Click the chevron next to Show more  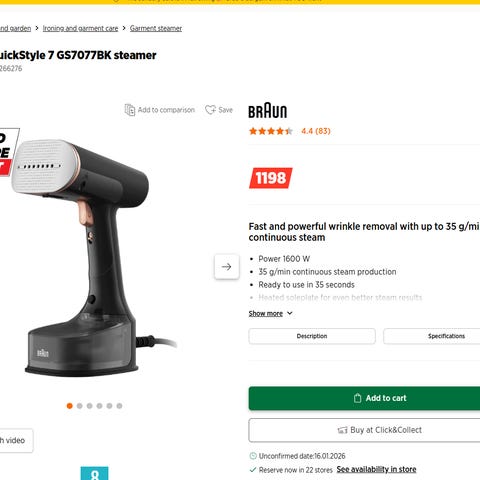290,313
